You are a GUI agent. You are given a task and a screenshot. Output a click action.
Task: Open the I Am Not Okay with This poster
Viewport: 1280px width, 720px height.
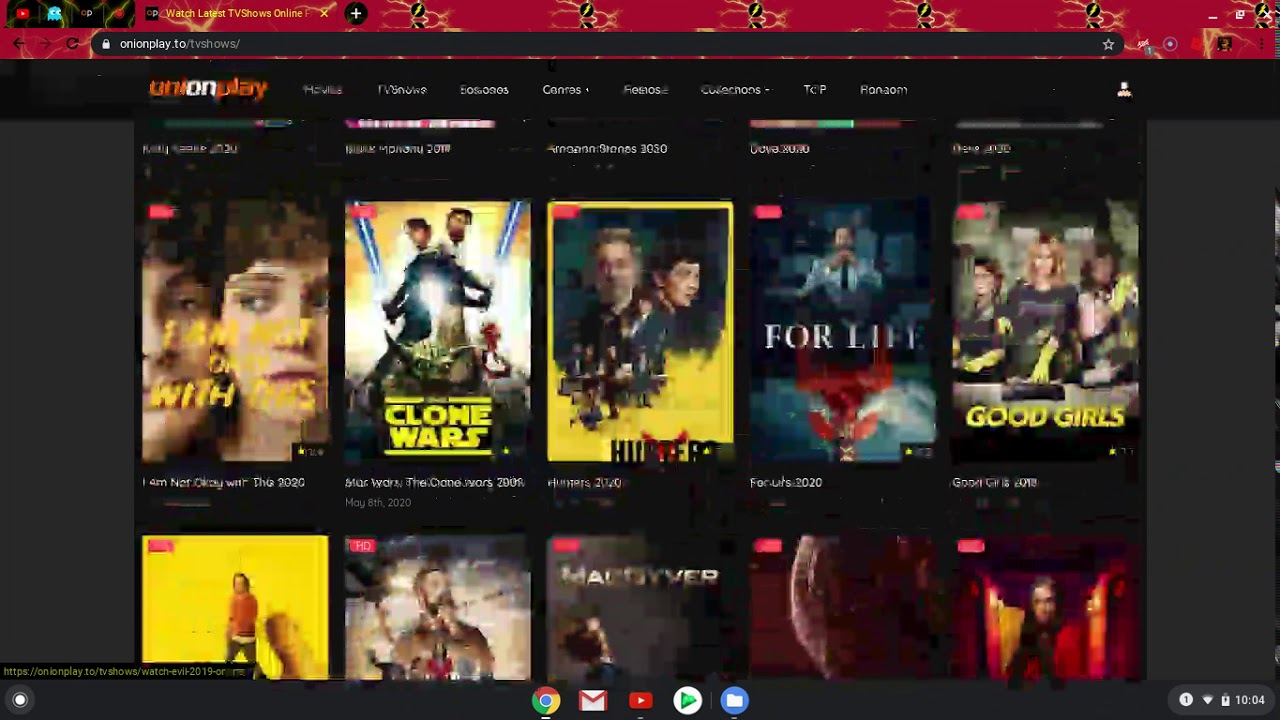tap(235, 331)
